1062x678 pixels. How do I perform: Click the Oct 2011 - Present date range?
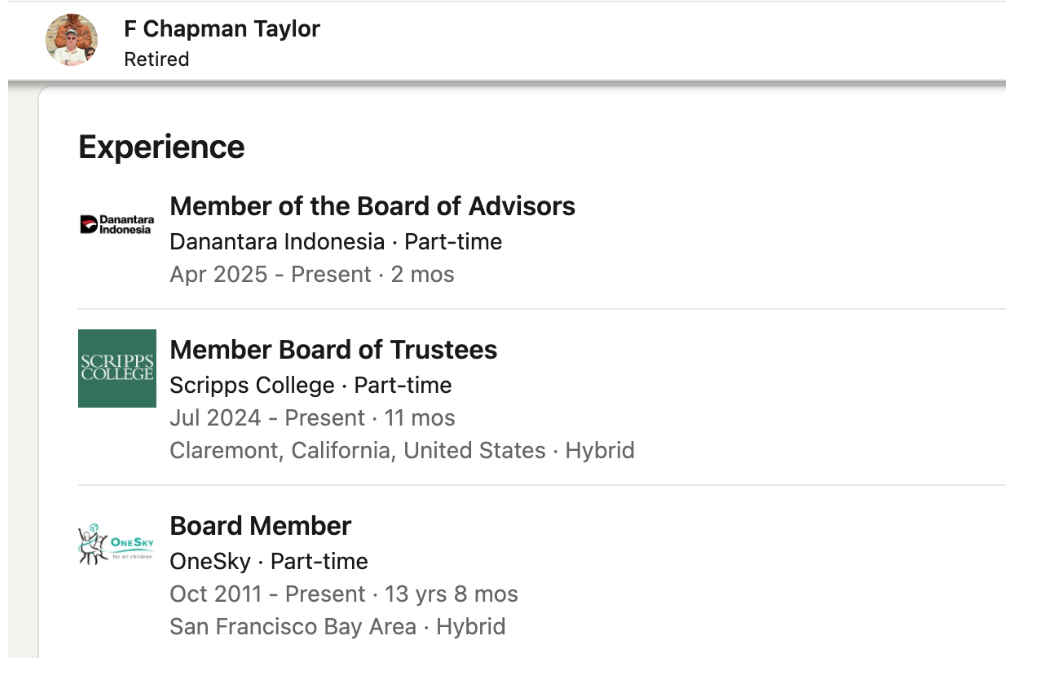point(270,594)
